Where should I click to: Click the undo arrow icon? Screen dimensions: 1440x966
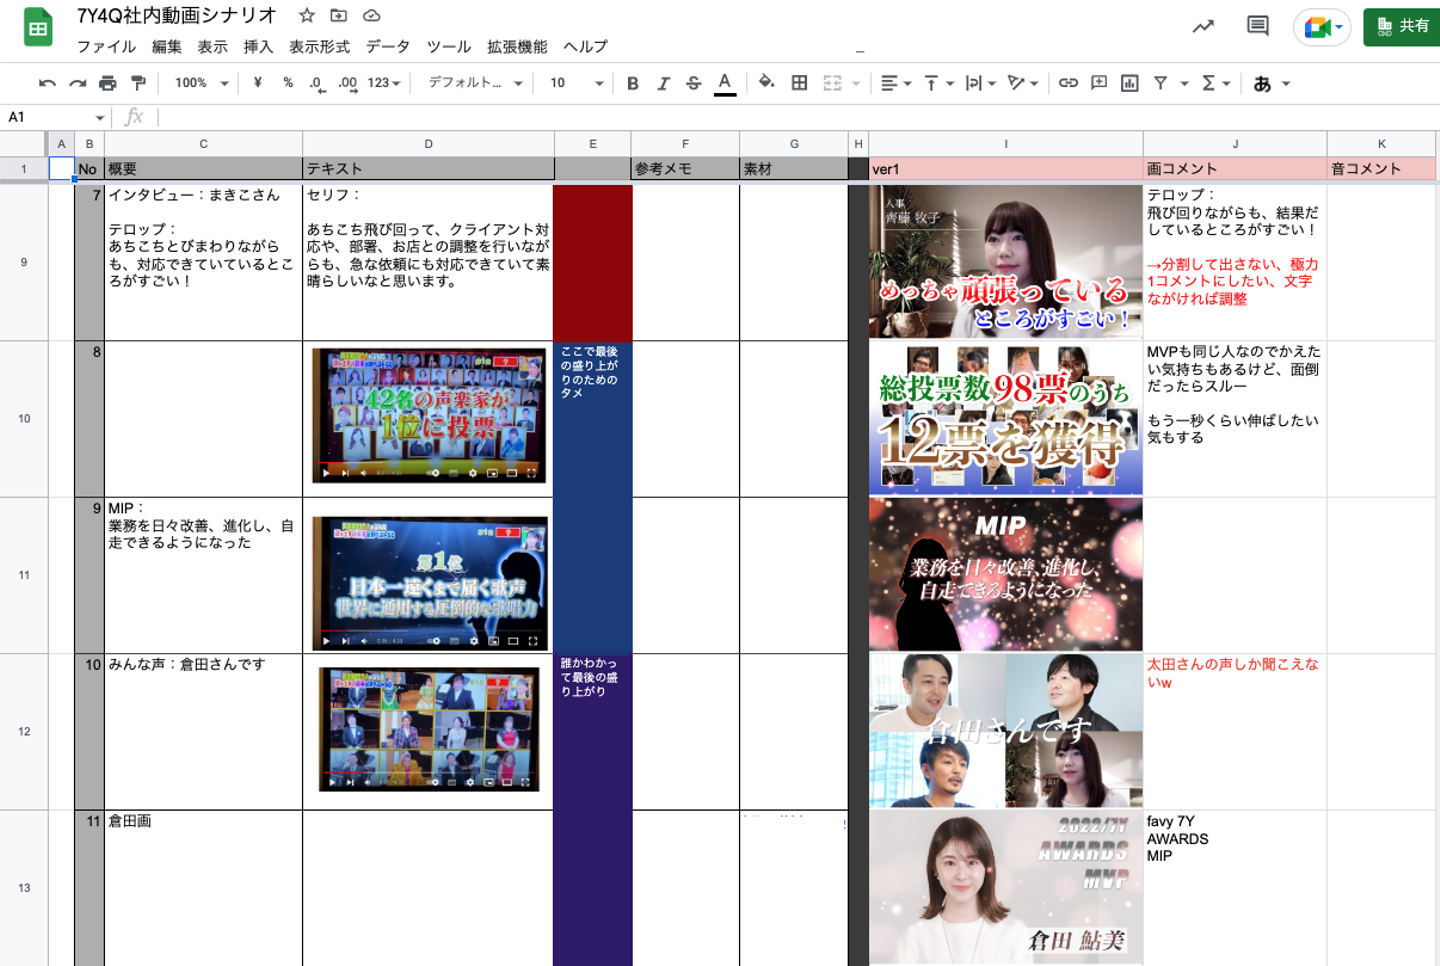[x=47, y=83]
